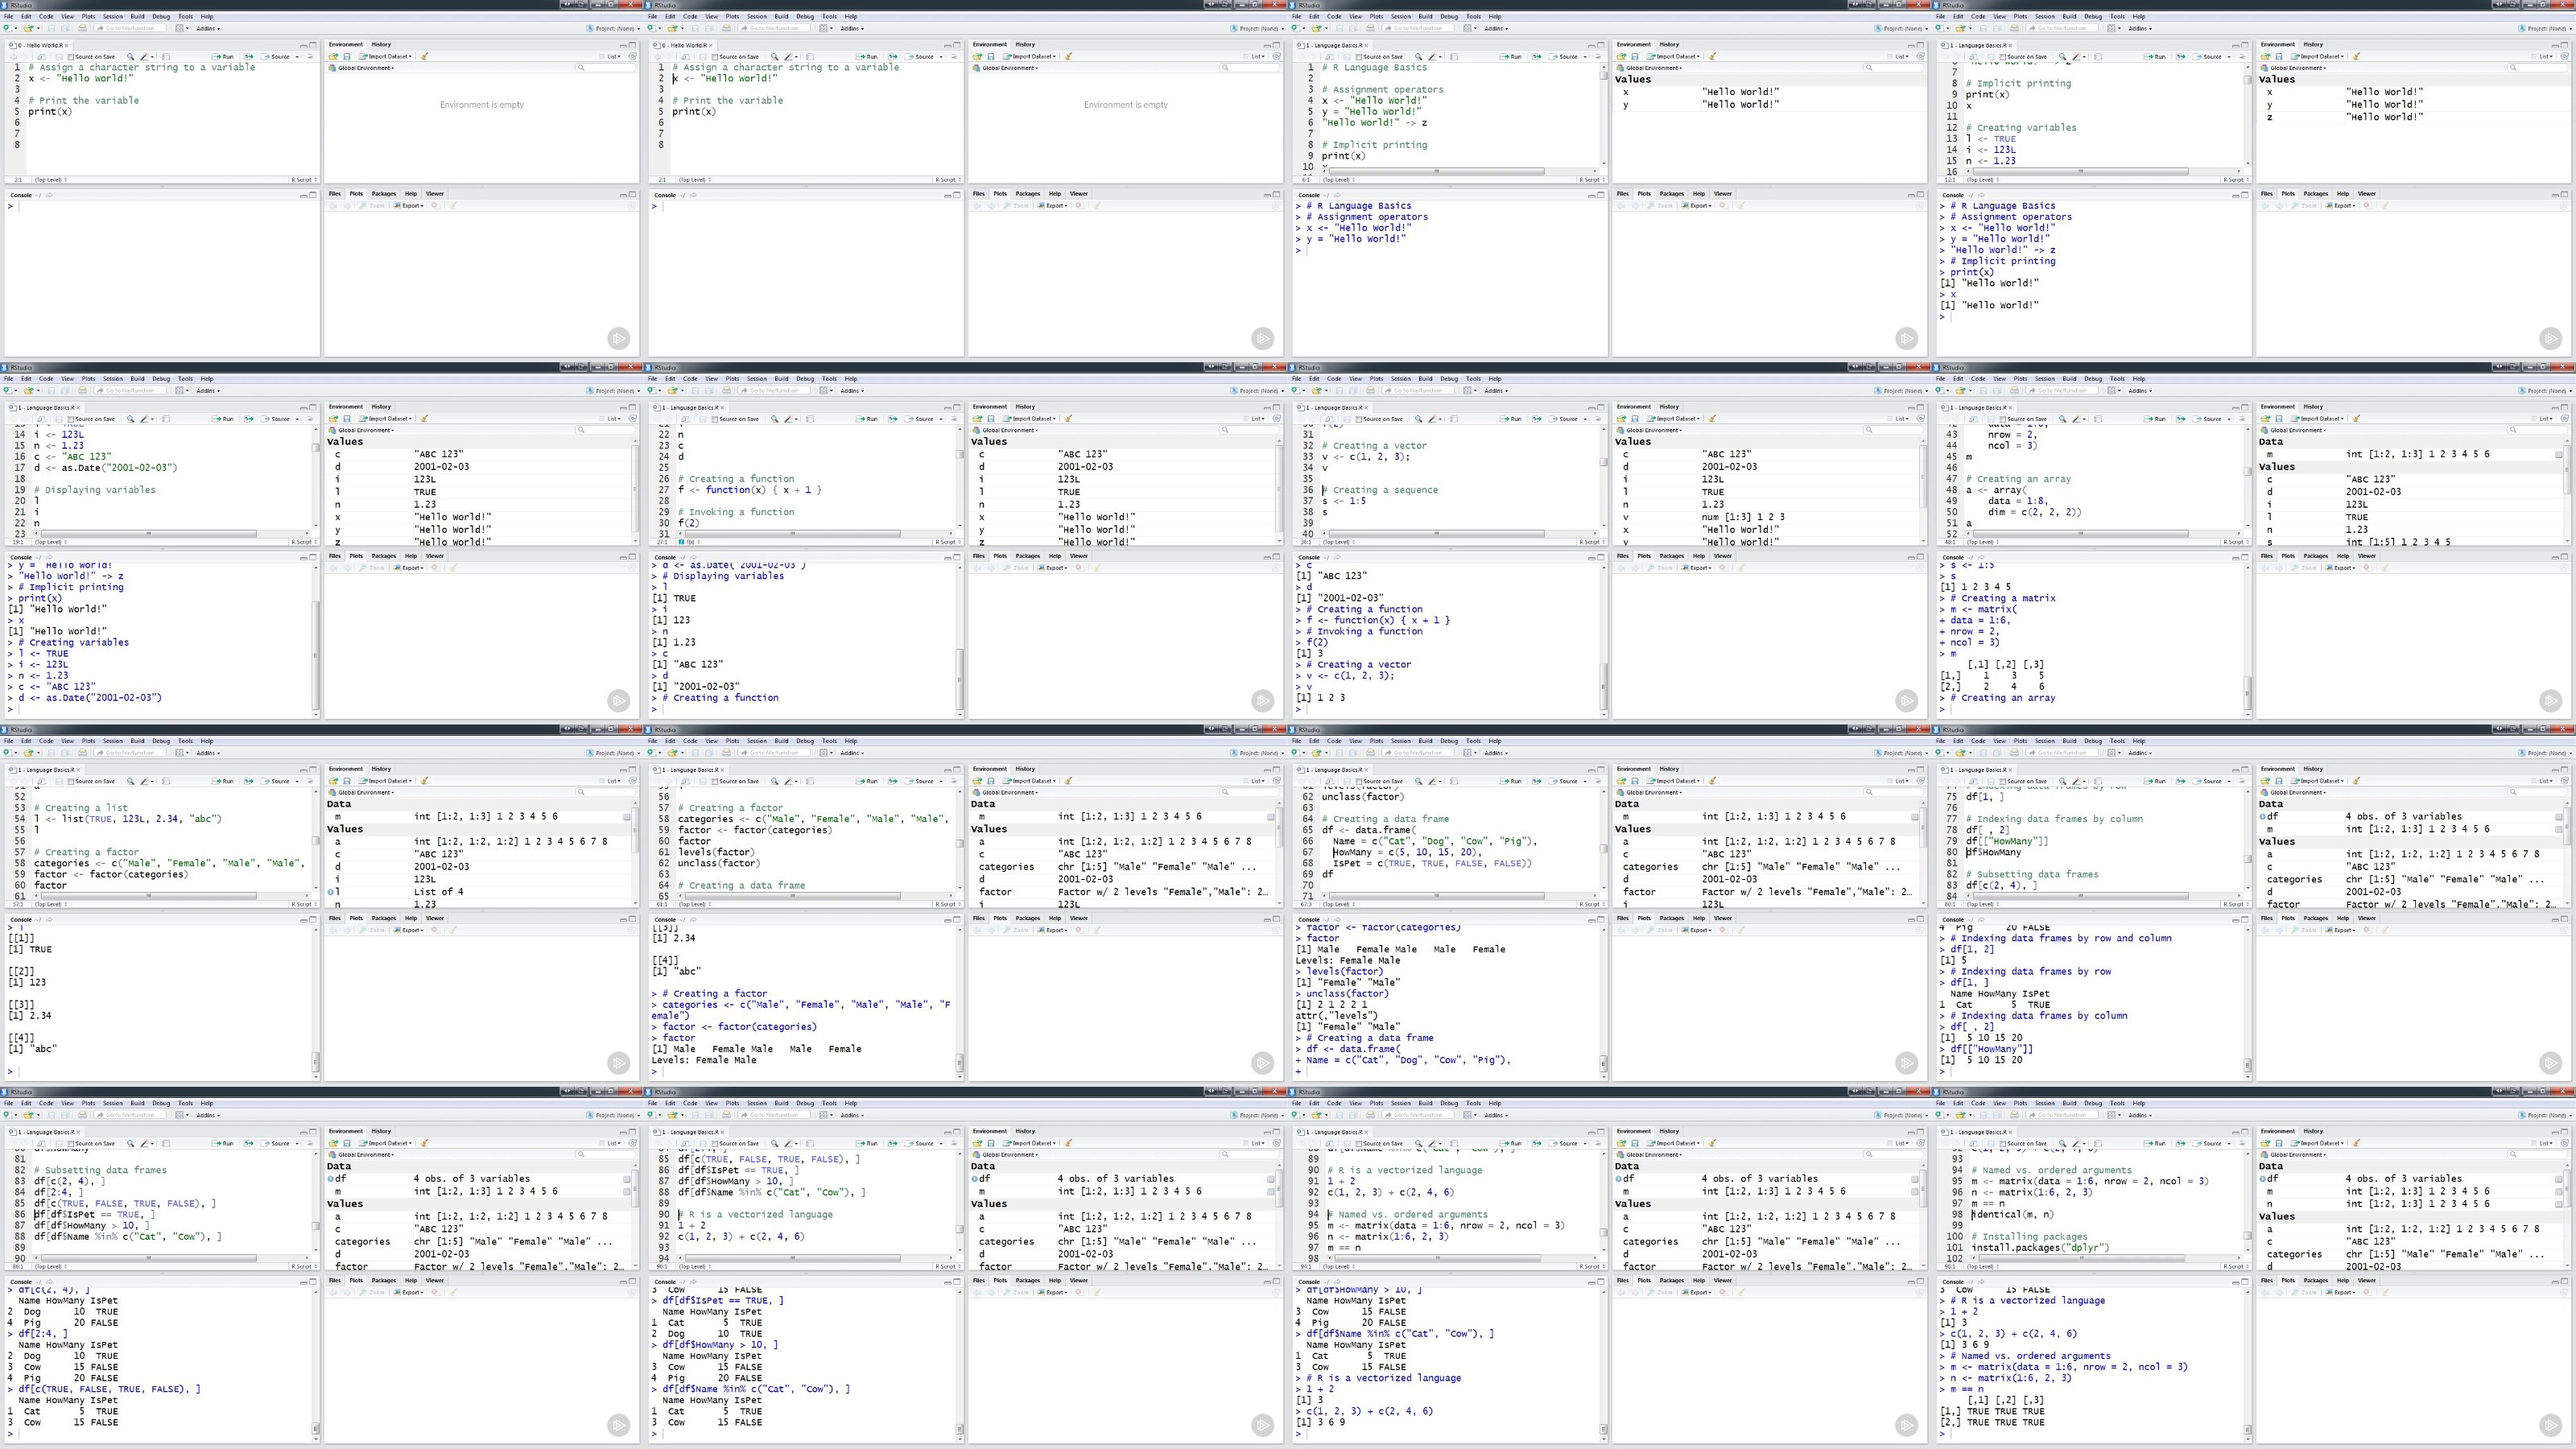Open Packages tab where Environment lists only x, y, z
Screen dimensions: 2576x1449
tap(2316, 194)
